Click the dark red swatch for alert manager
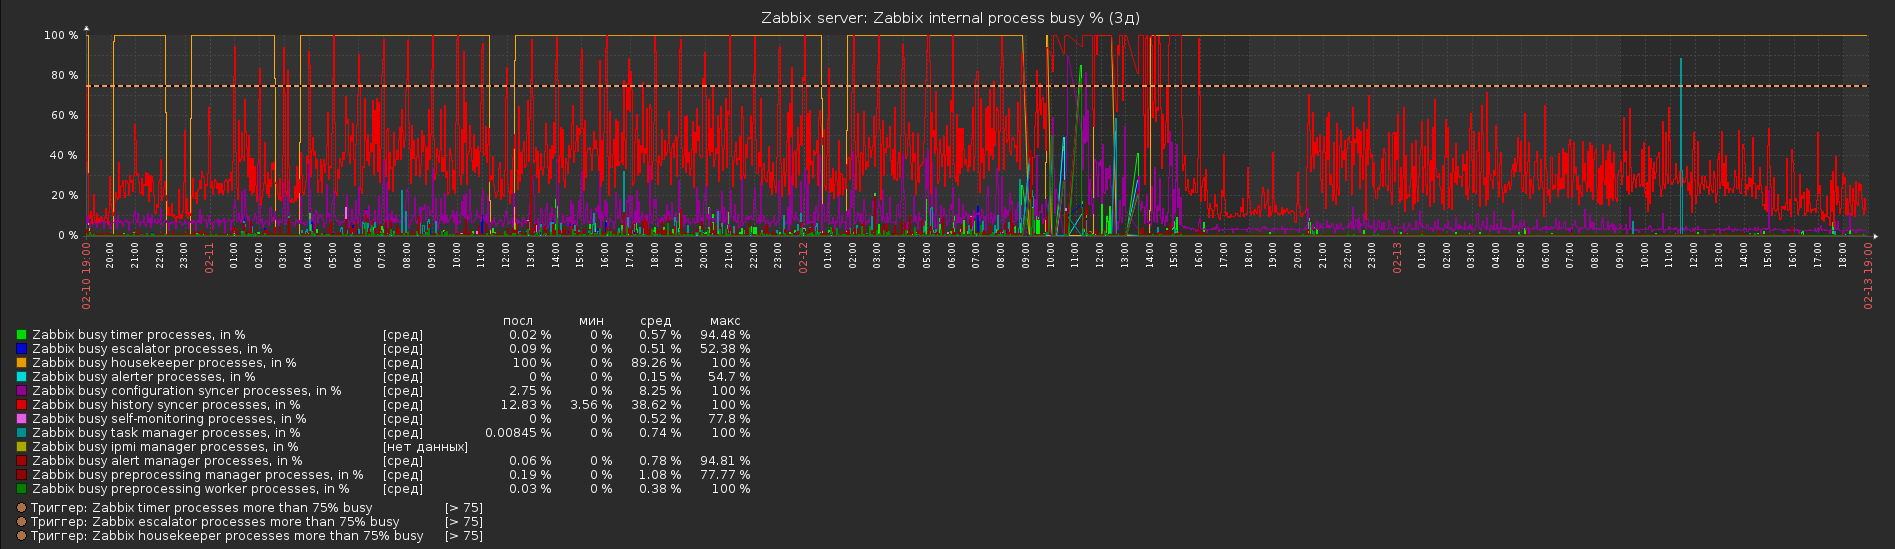 [21, 461]
